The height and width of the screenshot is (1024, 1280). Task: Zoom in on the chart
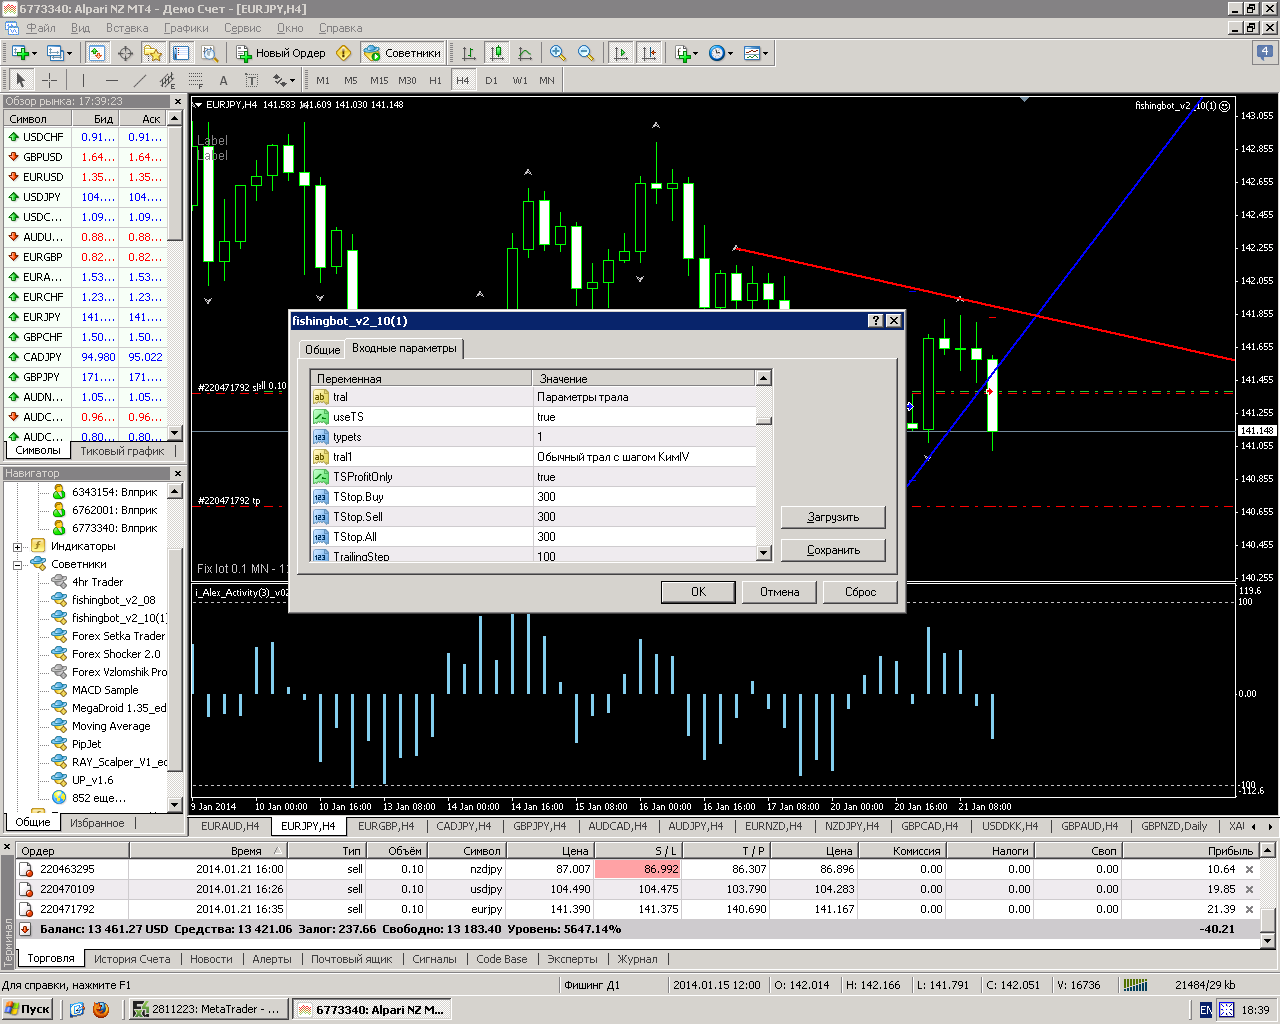pos(558,53)
